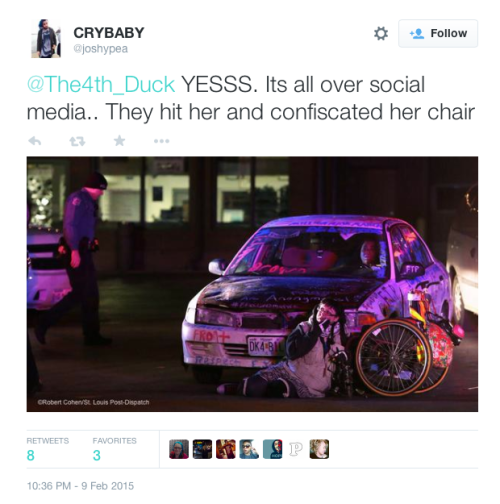Open first retweeter avatar with teal hair
Image resolution: width=500 pixels, height=504 pixels.
pos(179,449)
